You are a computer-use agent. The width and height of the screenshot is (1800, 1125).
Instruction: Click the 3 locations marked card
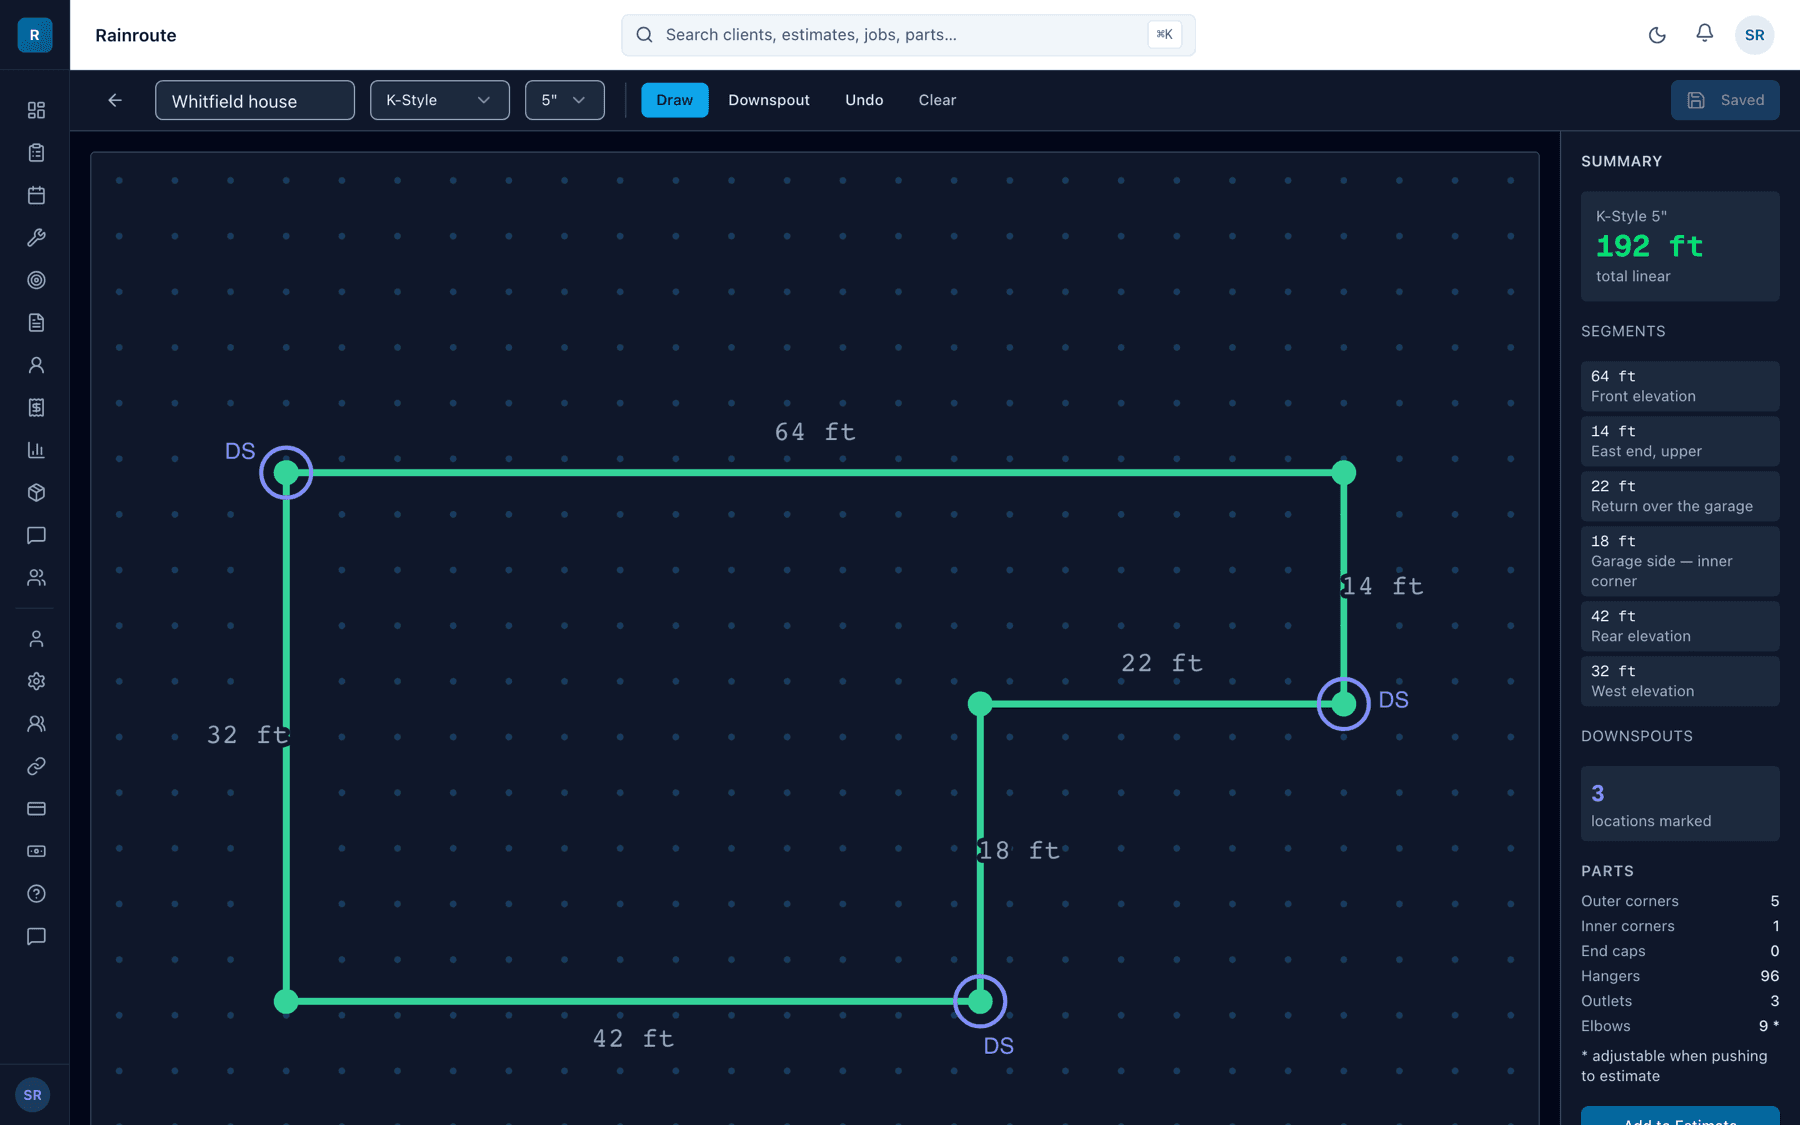click(x=1680, y=803)
